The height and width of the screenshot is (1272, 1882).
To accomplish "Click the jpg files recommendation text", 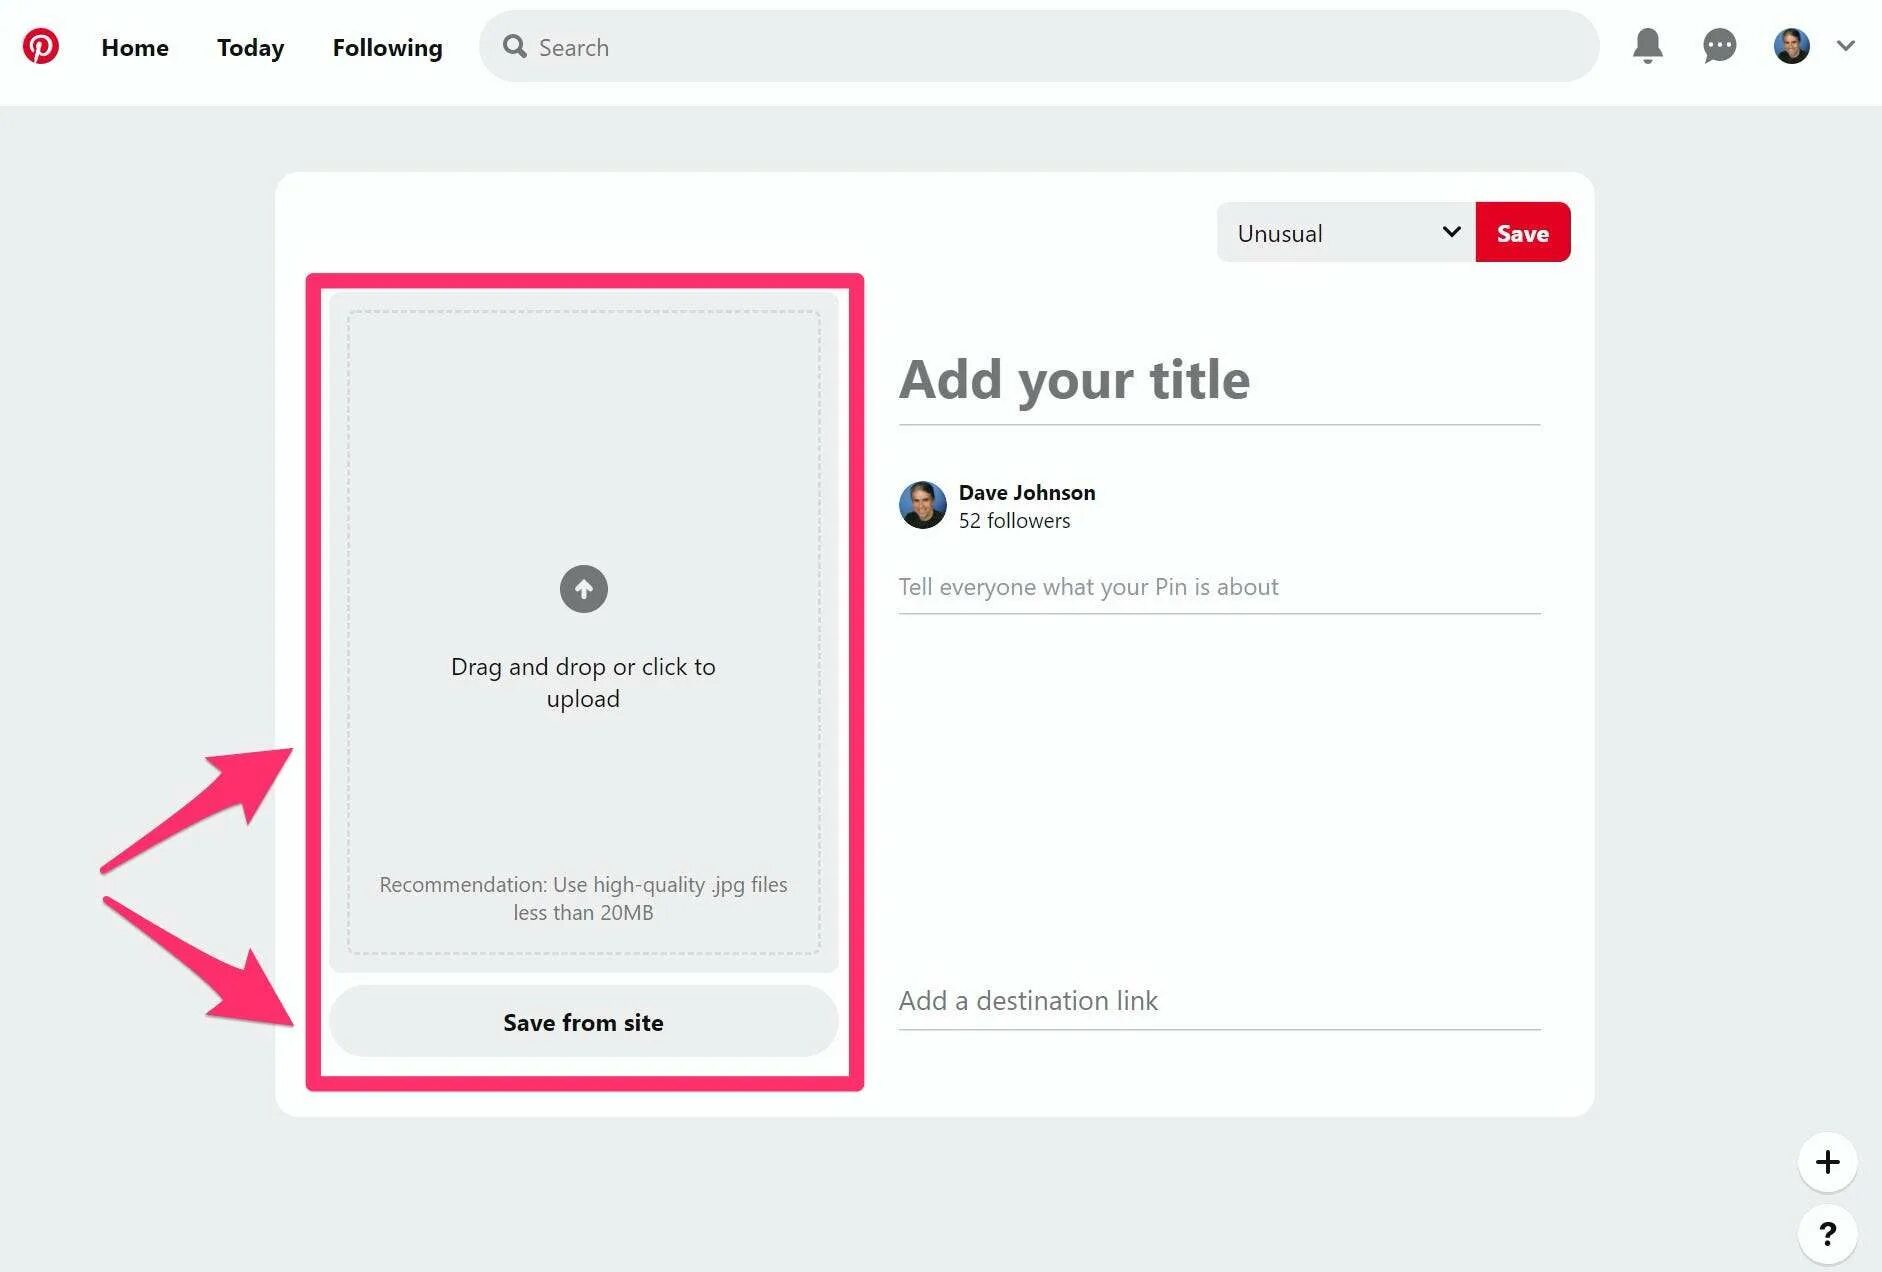I will tap(584, 898).
